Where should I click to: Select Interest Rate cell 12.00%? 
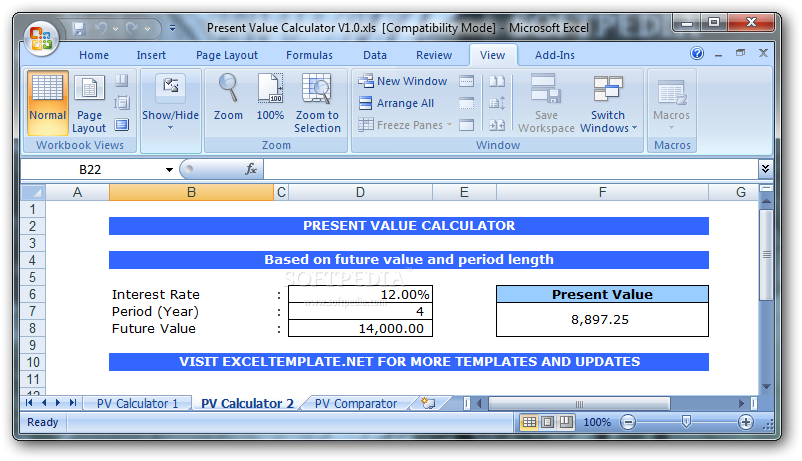(x=361, y=295)
